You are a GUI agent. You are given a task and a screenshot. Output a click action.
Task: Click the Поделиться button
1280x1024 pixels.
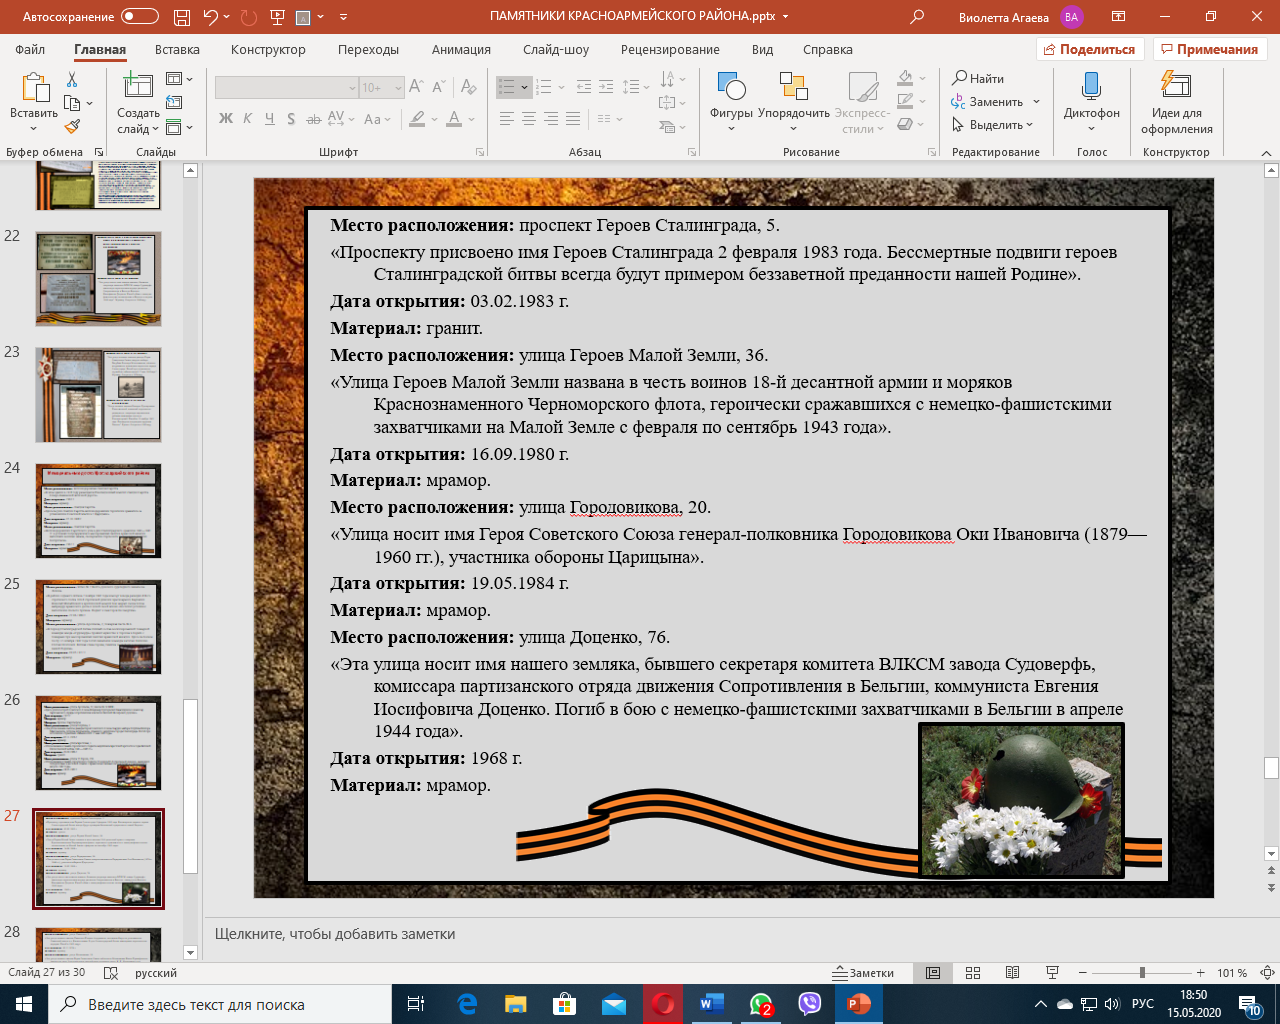pos(1089,49)
